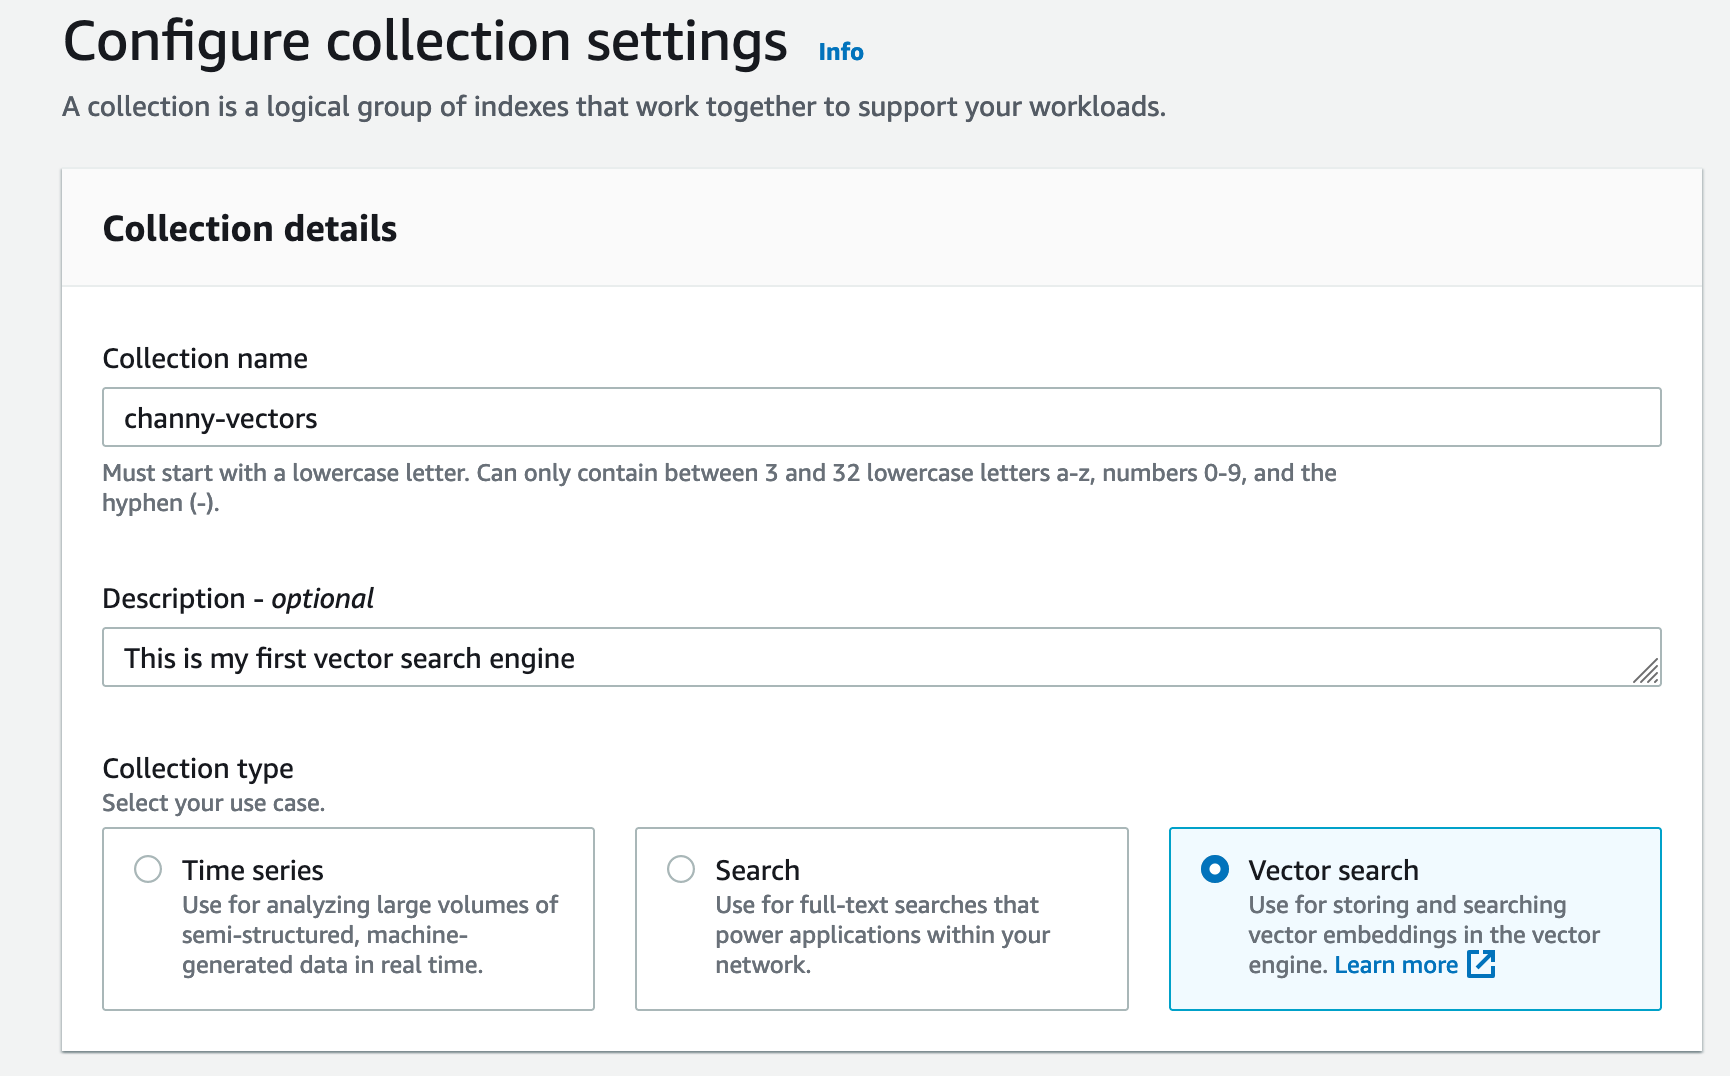
Task: Click the Vector search option title text
Action: (x=1333, y=870)
